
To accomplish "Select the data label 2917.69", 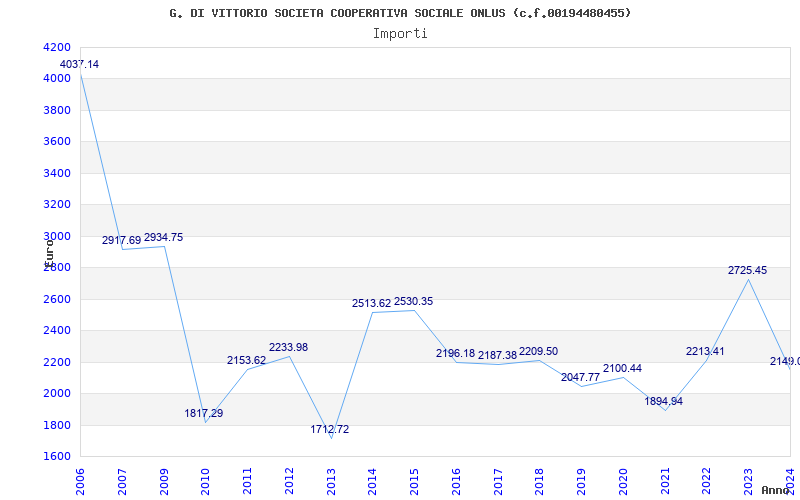I will tap(121, 240).
